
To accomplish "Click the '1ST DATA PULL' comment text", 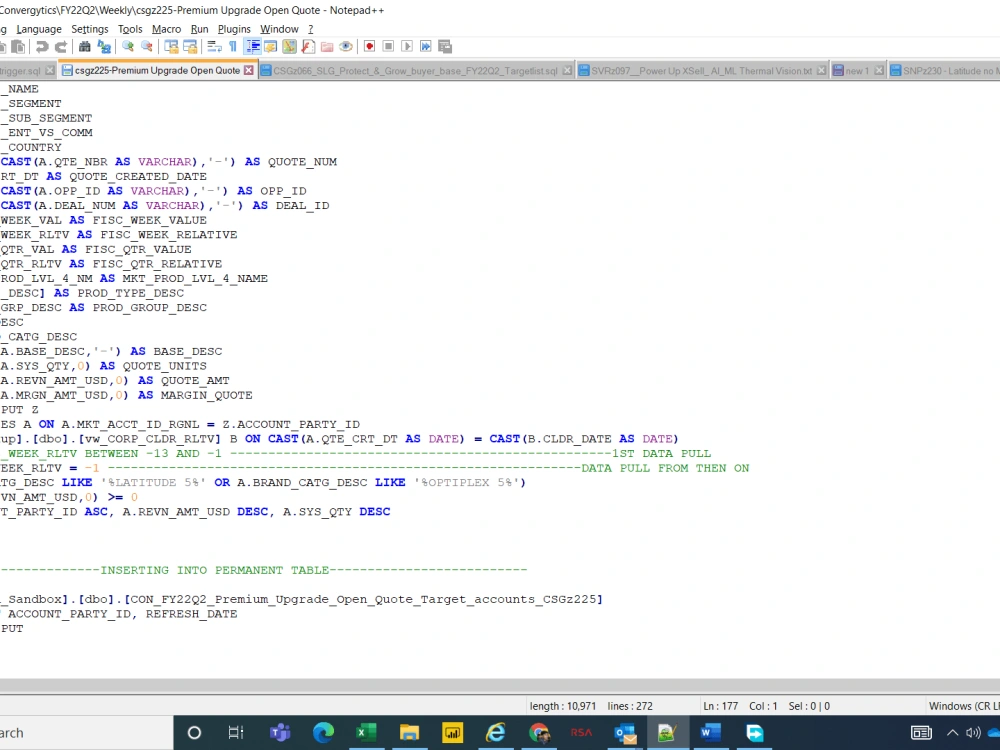I will [661, 453].
